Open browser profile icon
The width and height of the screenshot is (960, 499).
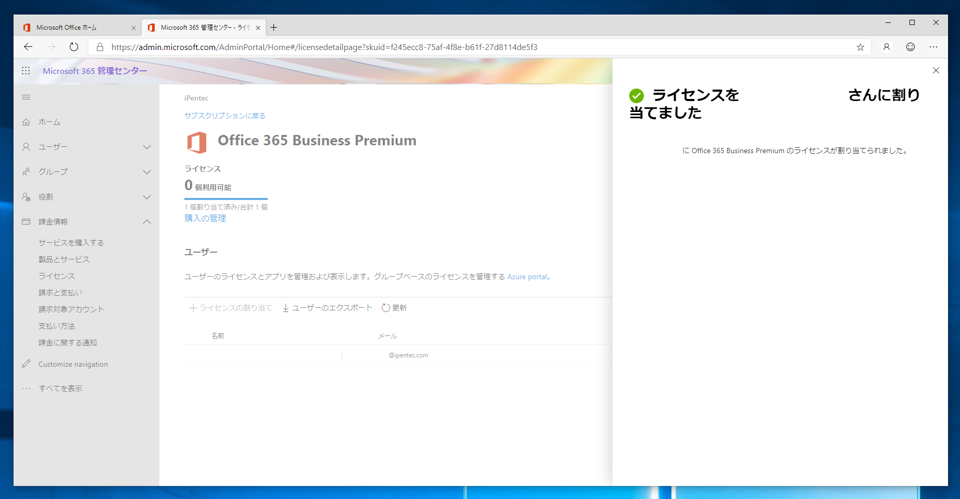click(x=886, y=47)
